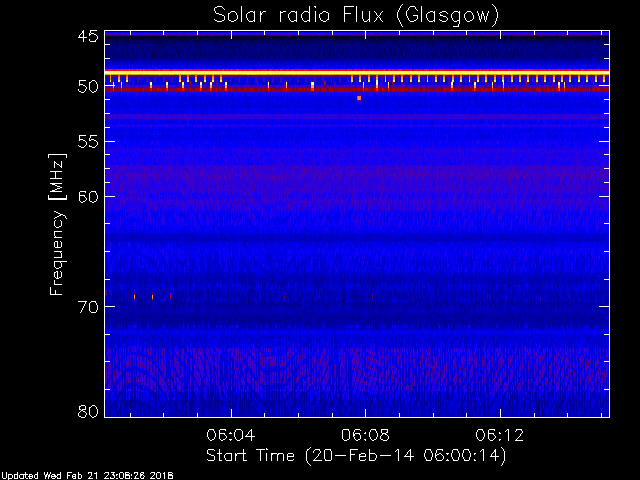Click the plot title "Solar radio Flux (Glasgow)"
Viewport: 640px width, 480px height.
click(x=356, y=15)
